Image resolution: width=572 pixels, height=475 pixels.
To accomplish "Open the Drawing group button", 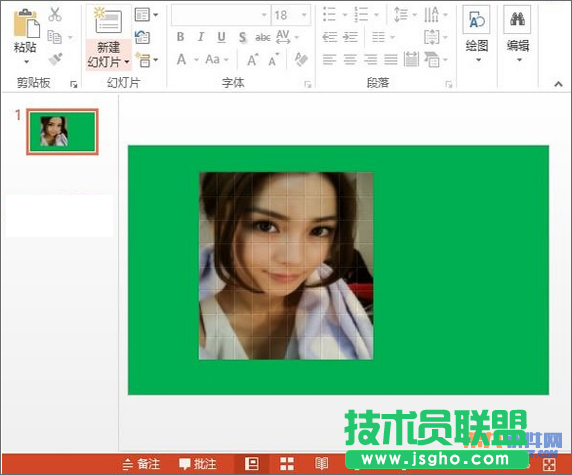I will click(x=476, y=35).
